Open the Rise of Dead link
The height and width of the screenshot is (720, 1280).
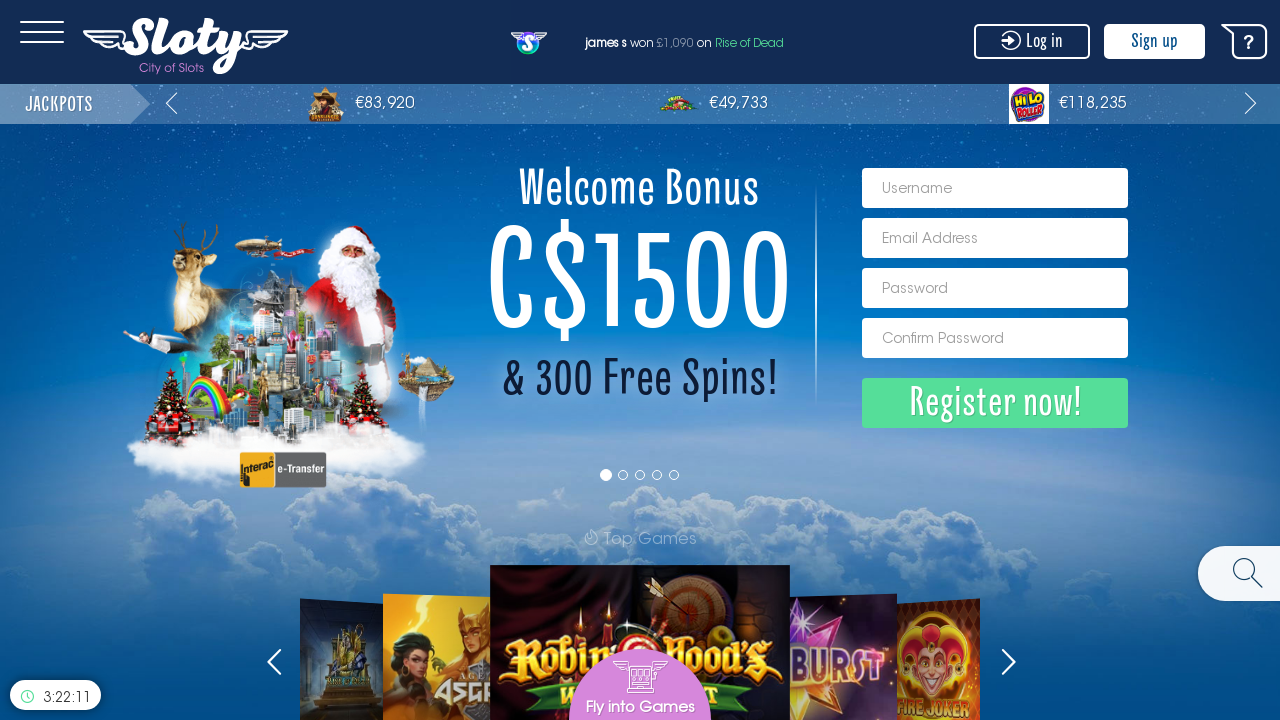pyautogui.click(x=749, y=43)
